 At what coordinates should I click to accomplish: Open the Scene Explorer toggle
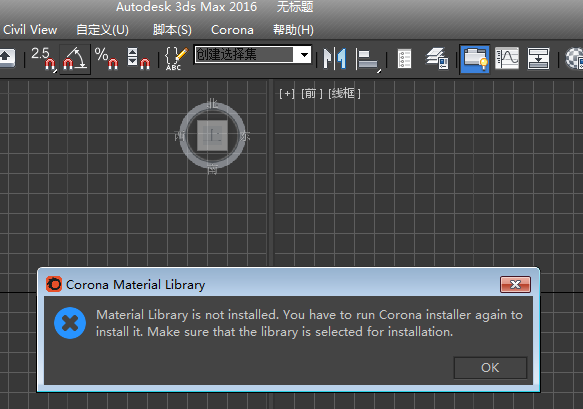[404, 58]
